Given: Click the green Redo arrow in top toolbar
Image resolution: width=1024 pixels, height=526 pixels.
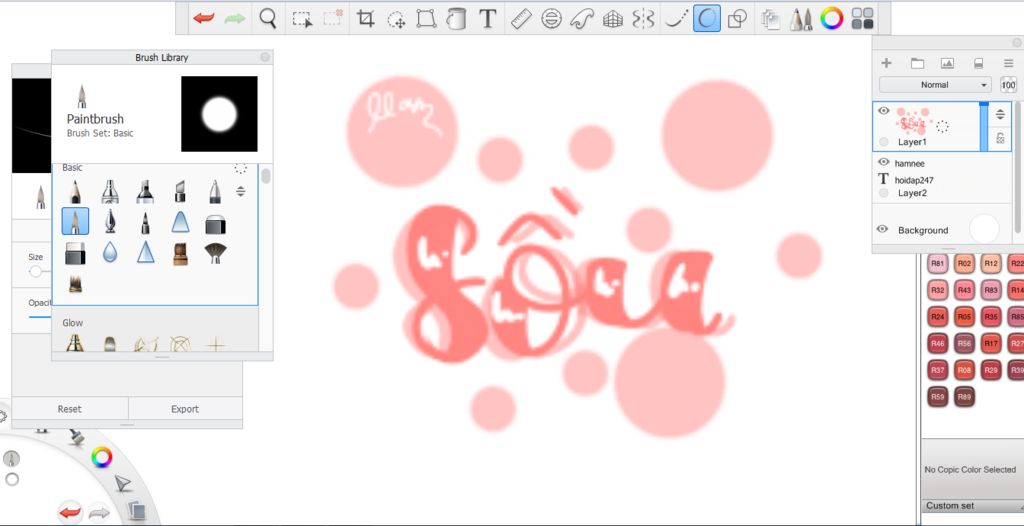Looking at the screenshot, I should [x=234, y=18].
